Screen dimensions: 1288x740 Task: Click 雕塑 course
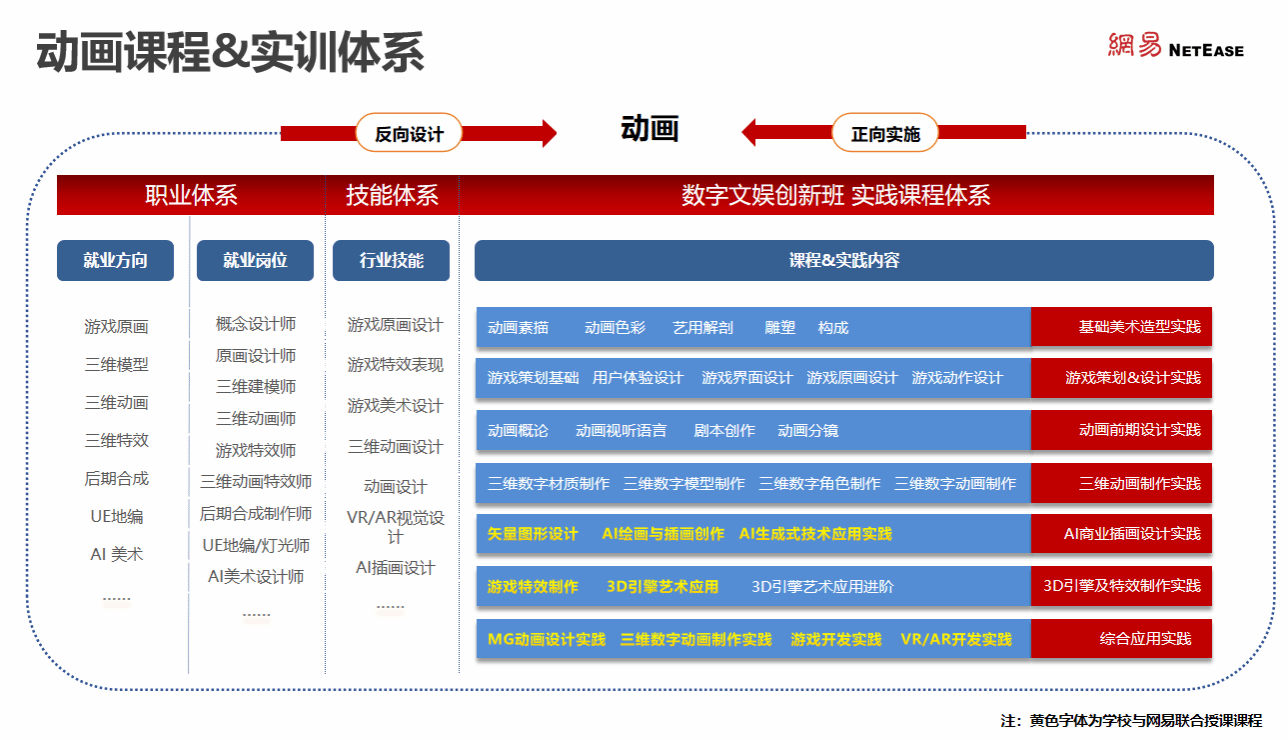[x=780, y=328]
